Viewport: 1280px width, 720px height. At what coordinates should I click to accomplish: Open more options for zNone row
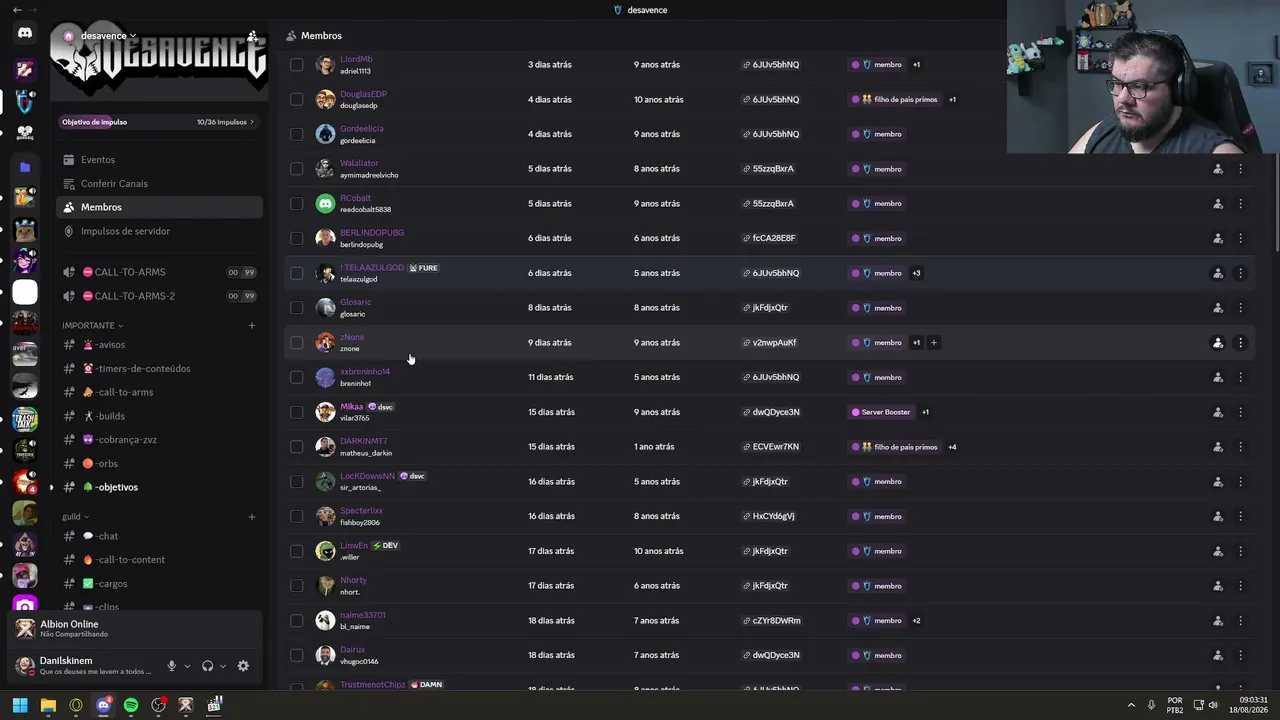[x=1240, y=343]
